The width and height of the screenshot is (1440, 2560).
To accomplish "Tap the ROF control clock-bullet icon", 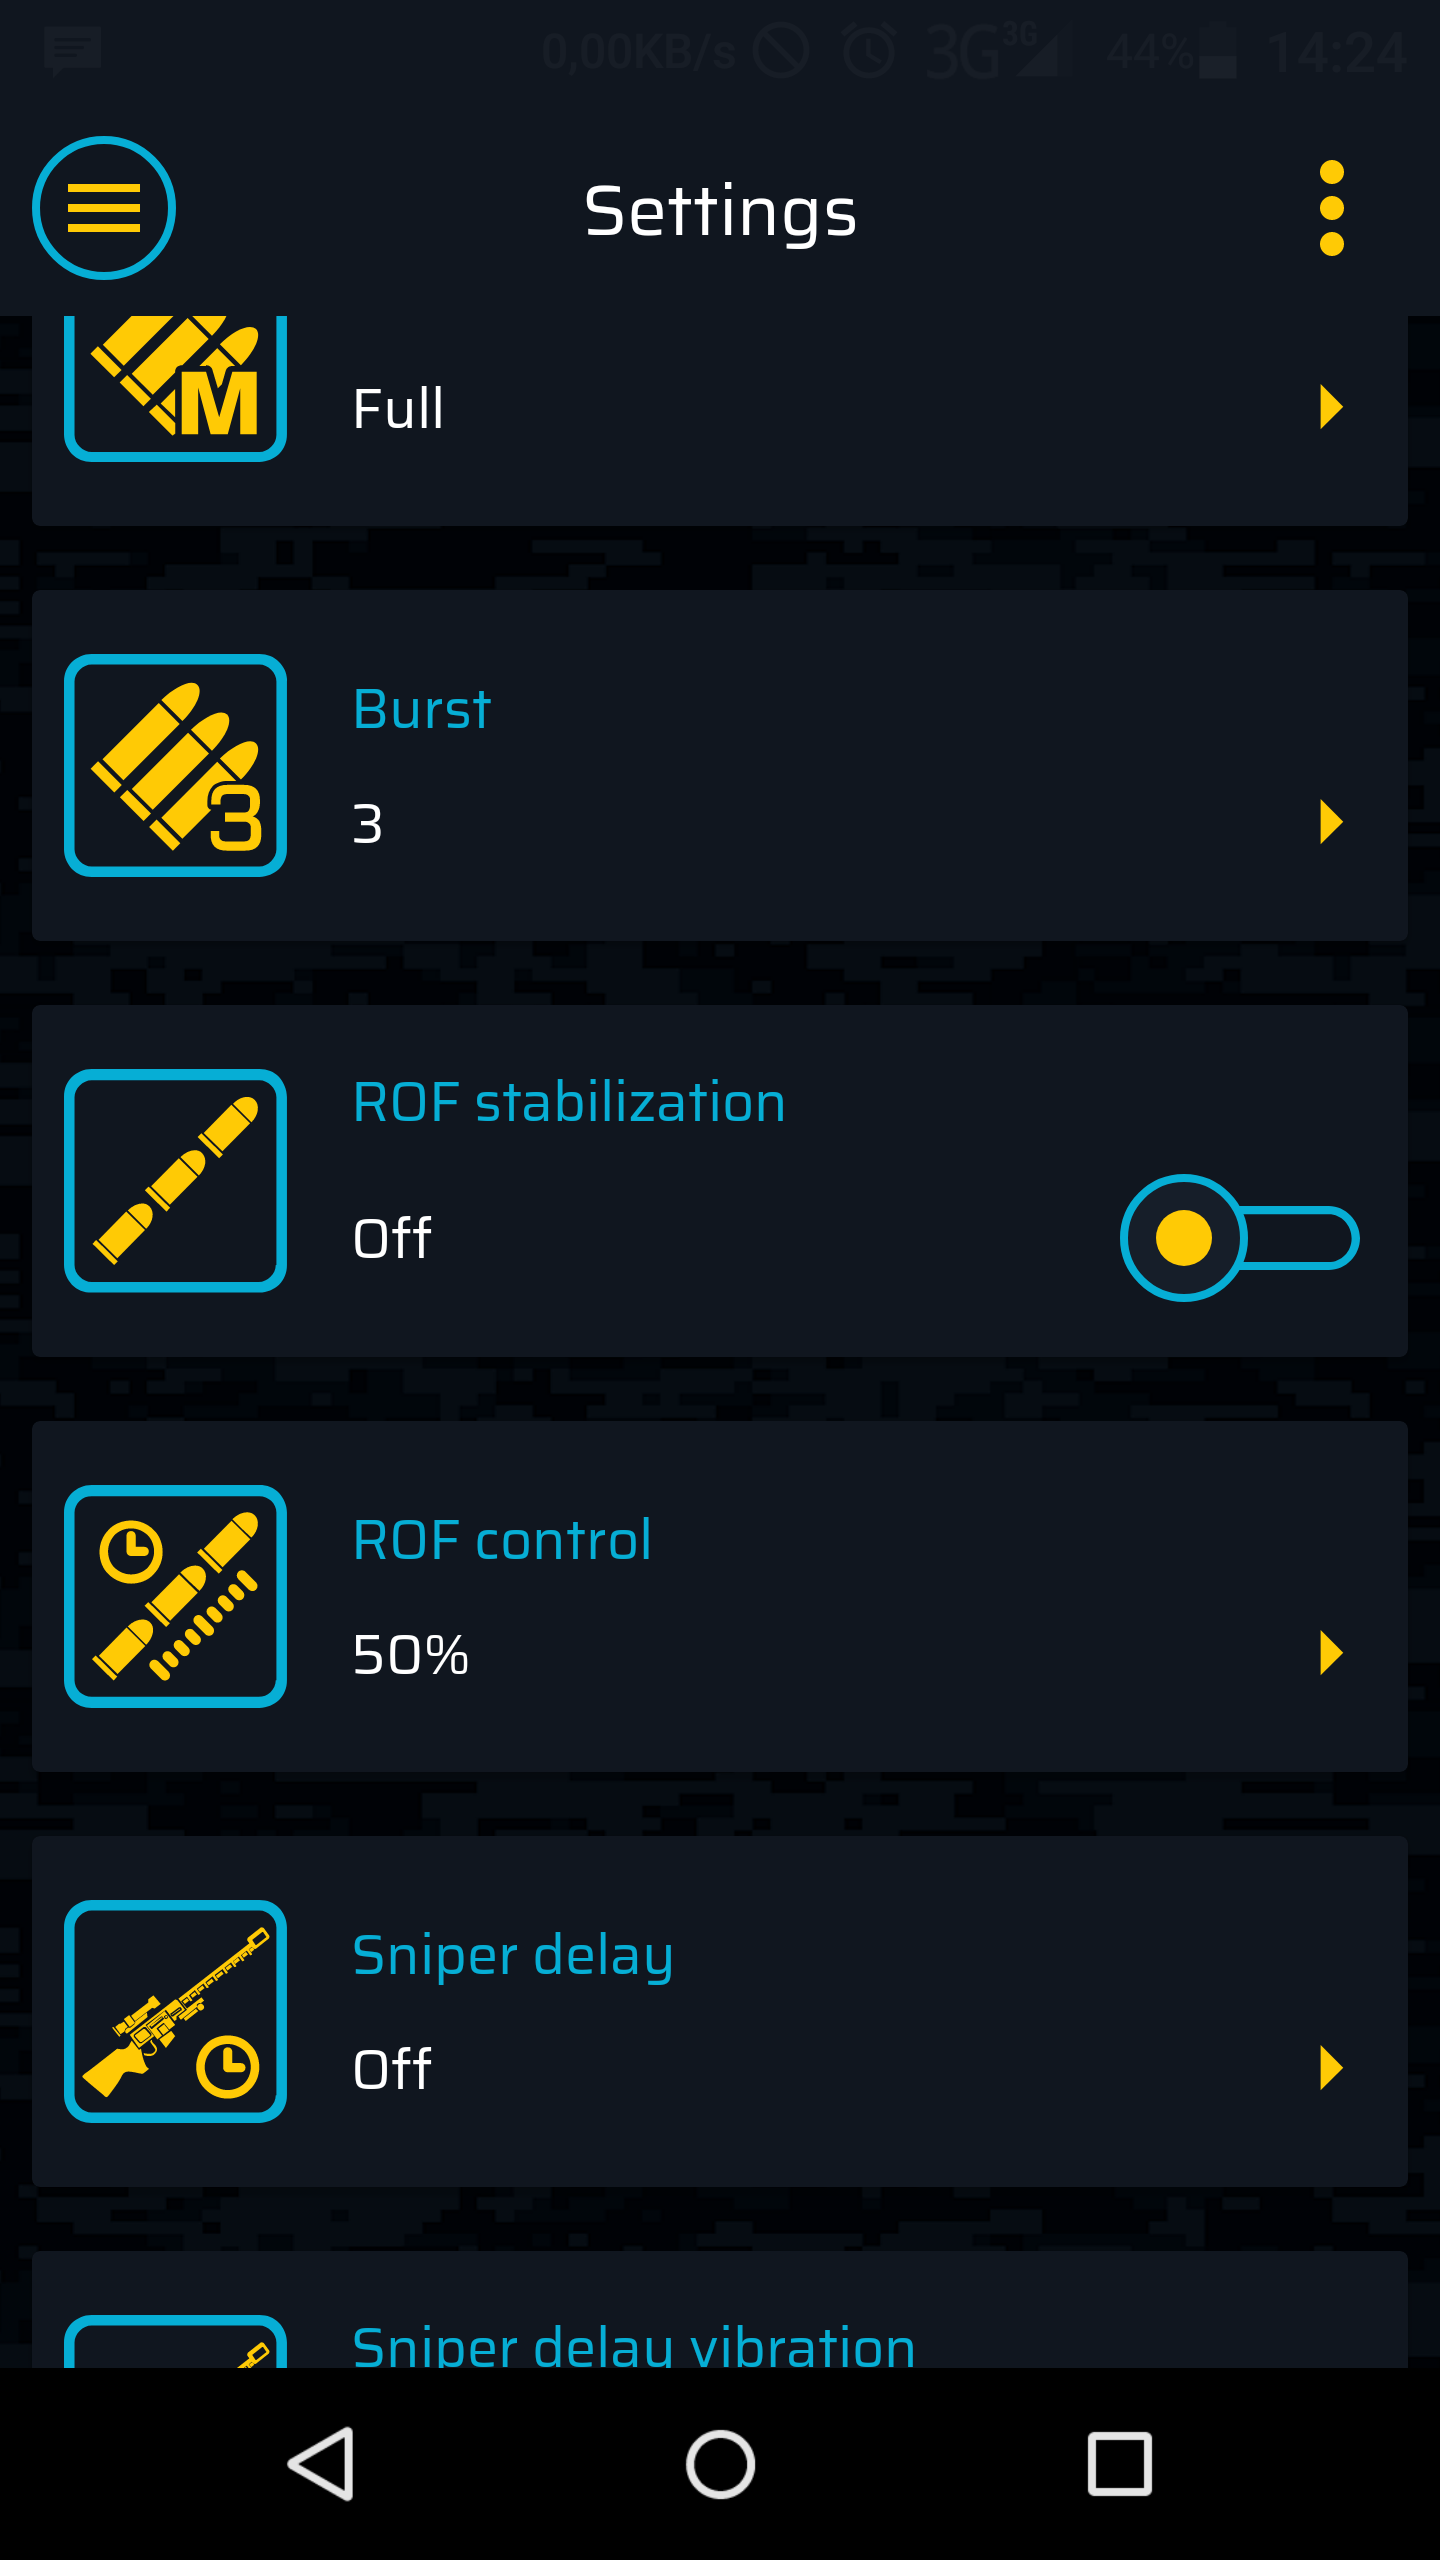I will click(176, 1596).
